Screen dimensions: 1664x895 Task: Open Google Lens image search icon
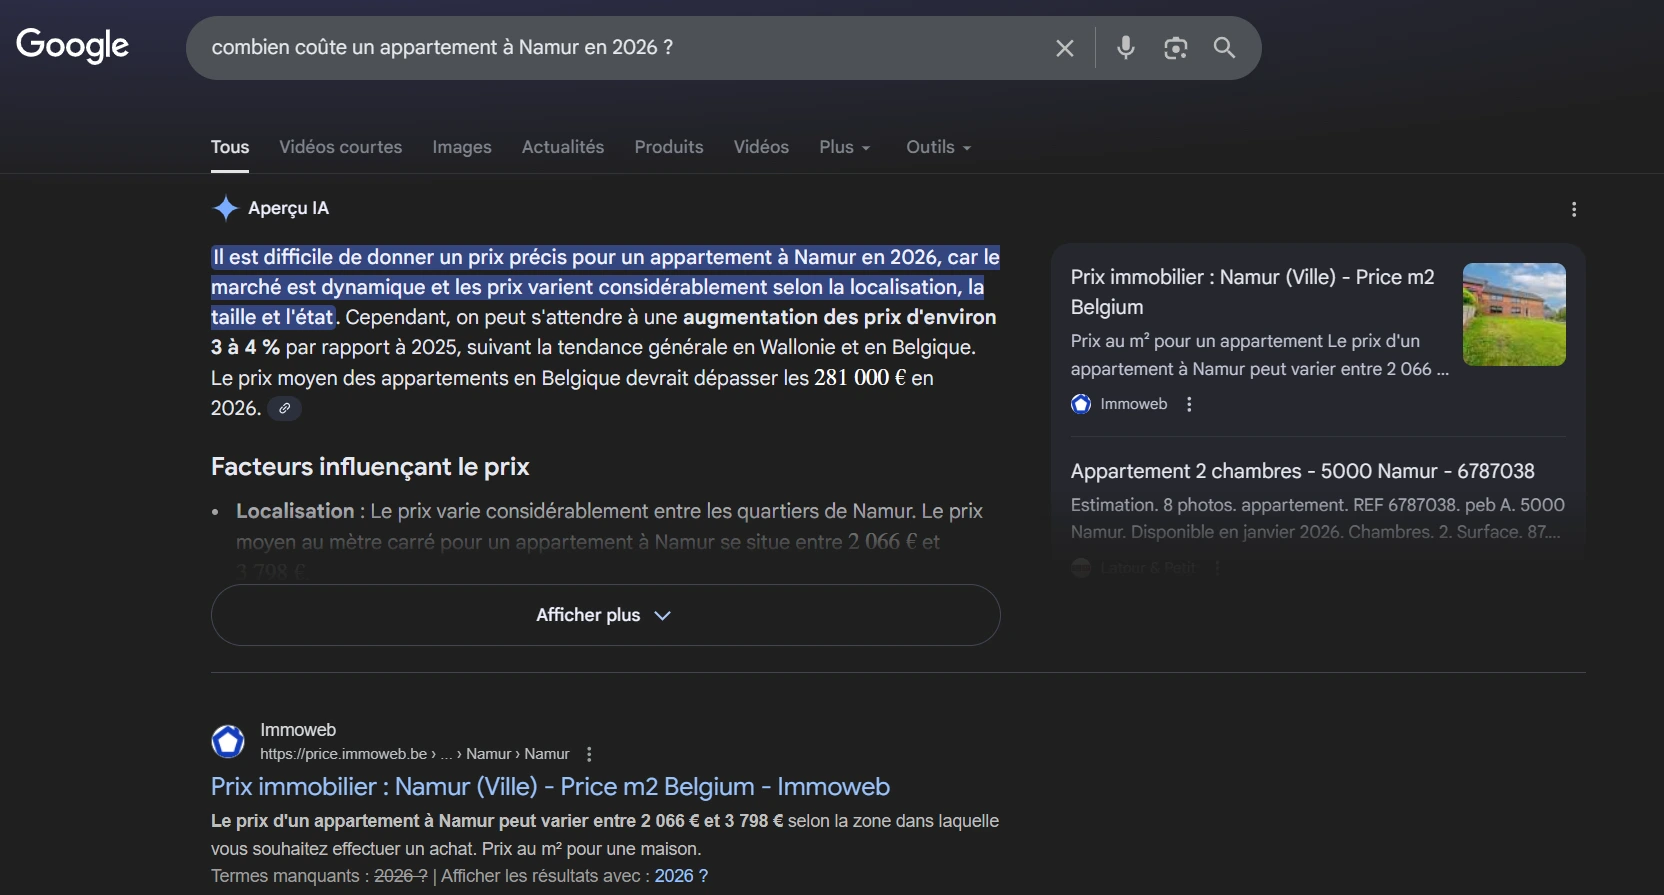tap(1175, 48)
